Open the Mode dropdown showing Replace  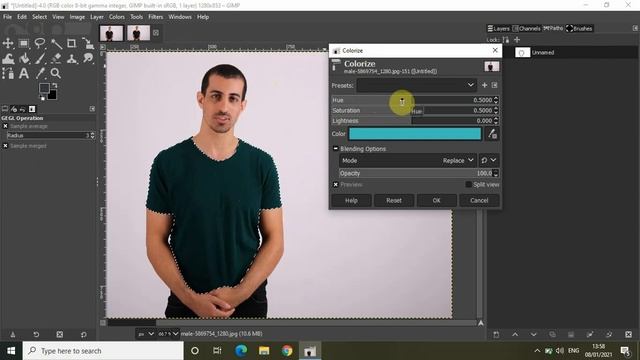click(x=408, y=160)
